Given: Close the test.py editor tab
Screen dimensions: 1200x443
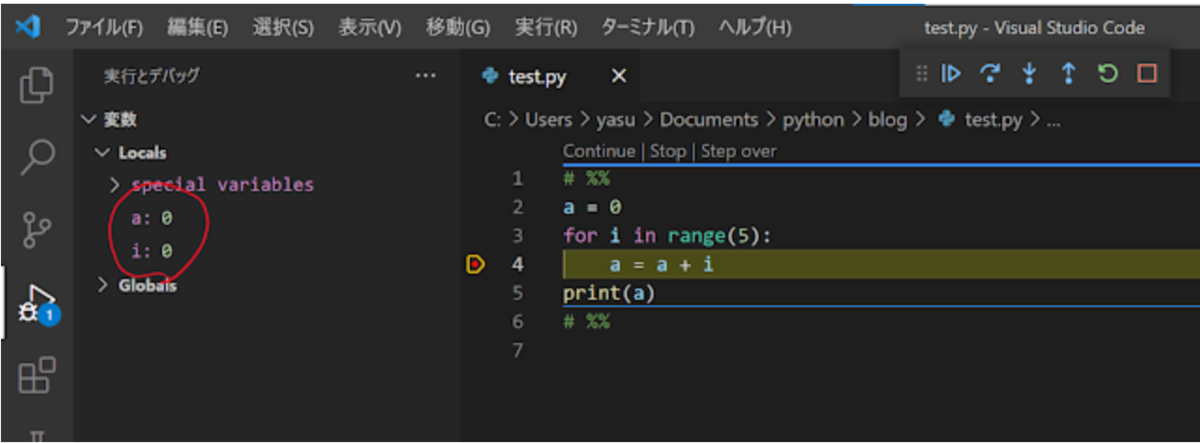Looking at the screenshot, I should (x=619, y=76).
